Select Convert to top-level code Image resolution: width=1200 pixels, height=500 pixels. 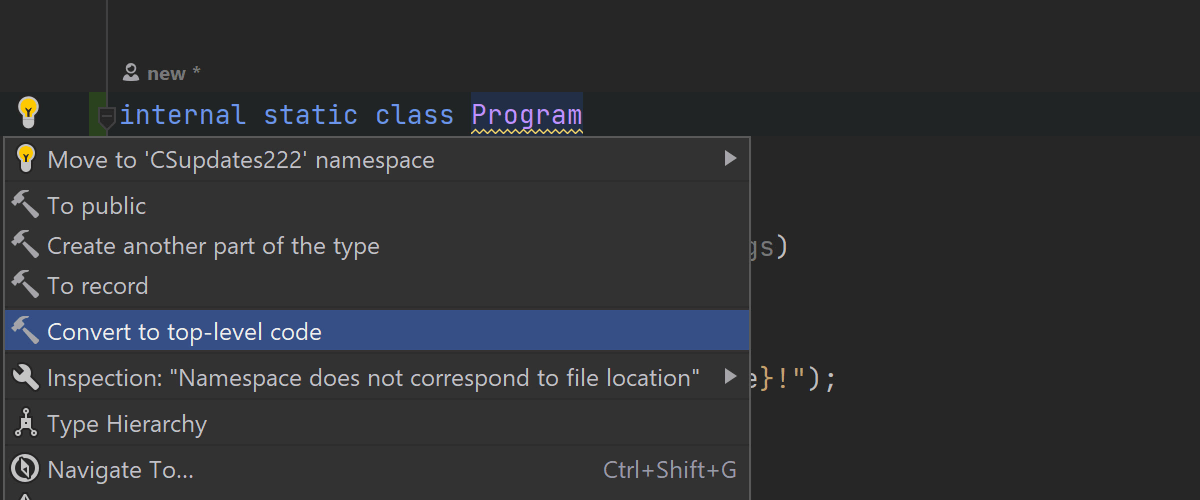[x=185, y=331]
